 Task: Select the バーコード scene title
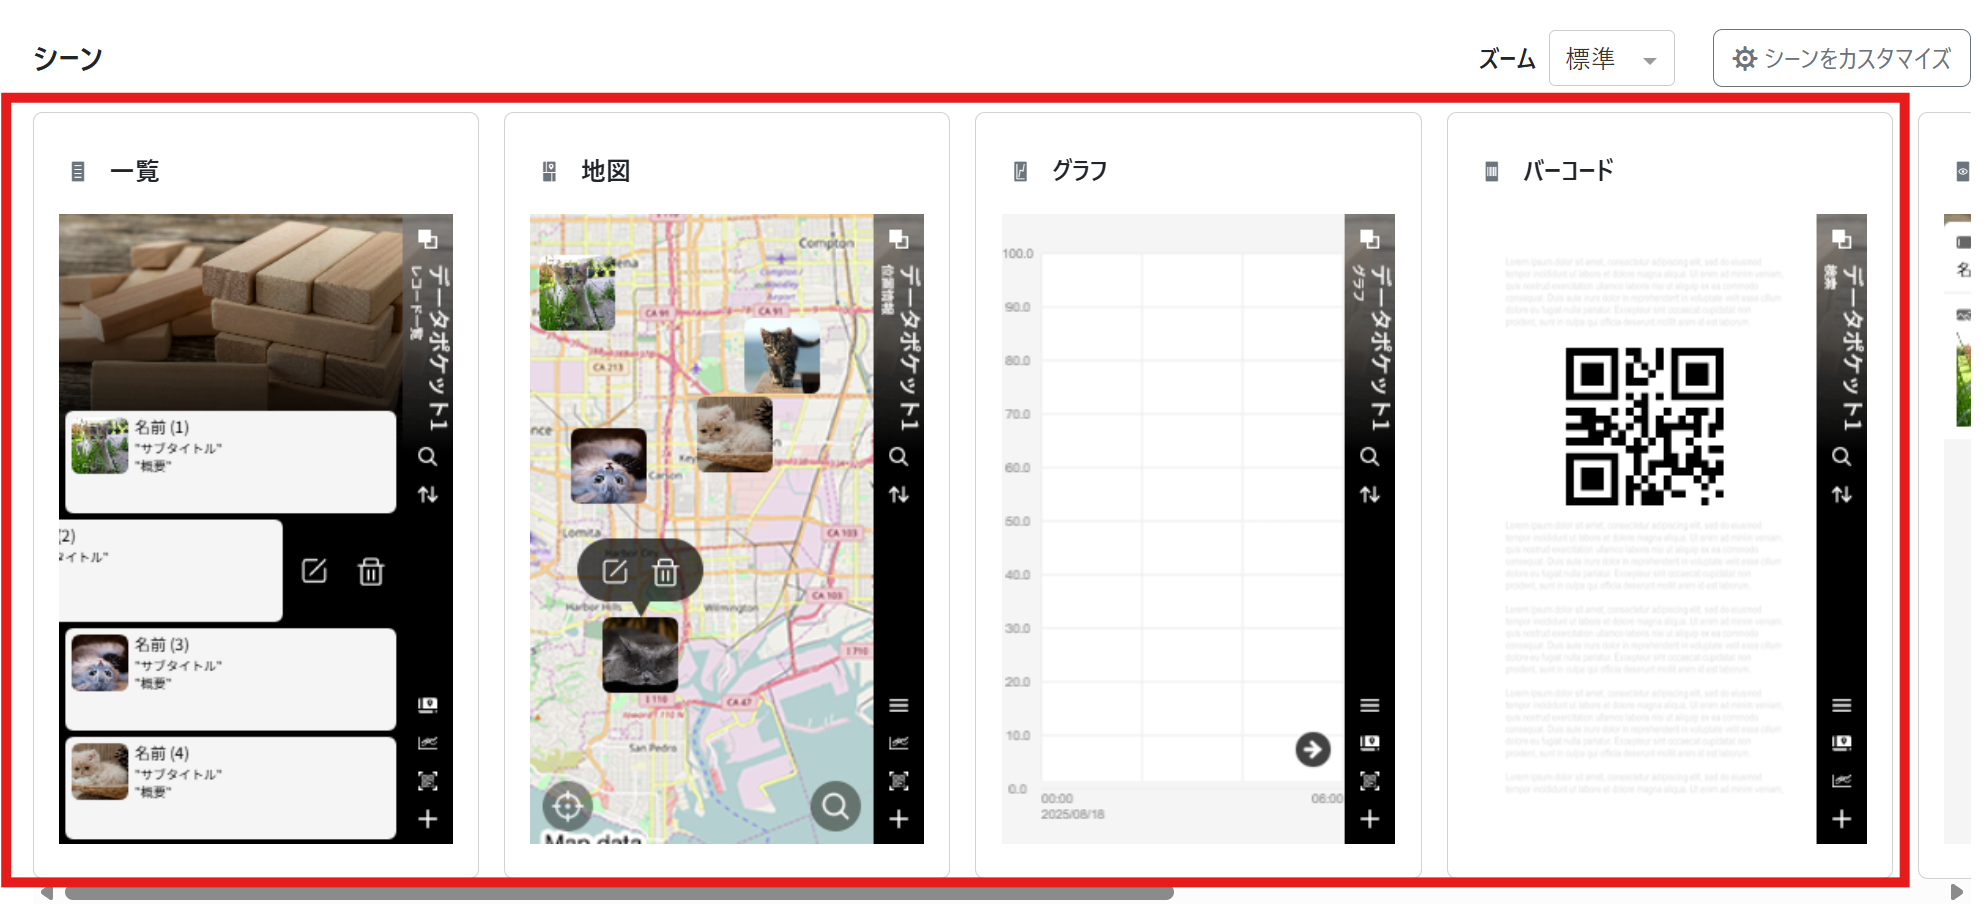coord(1567,171)
